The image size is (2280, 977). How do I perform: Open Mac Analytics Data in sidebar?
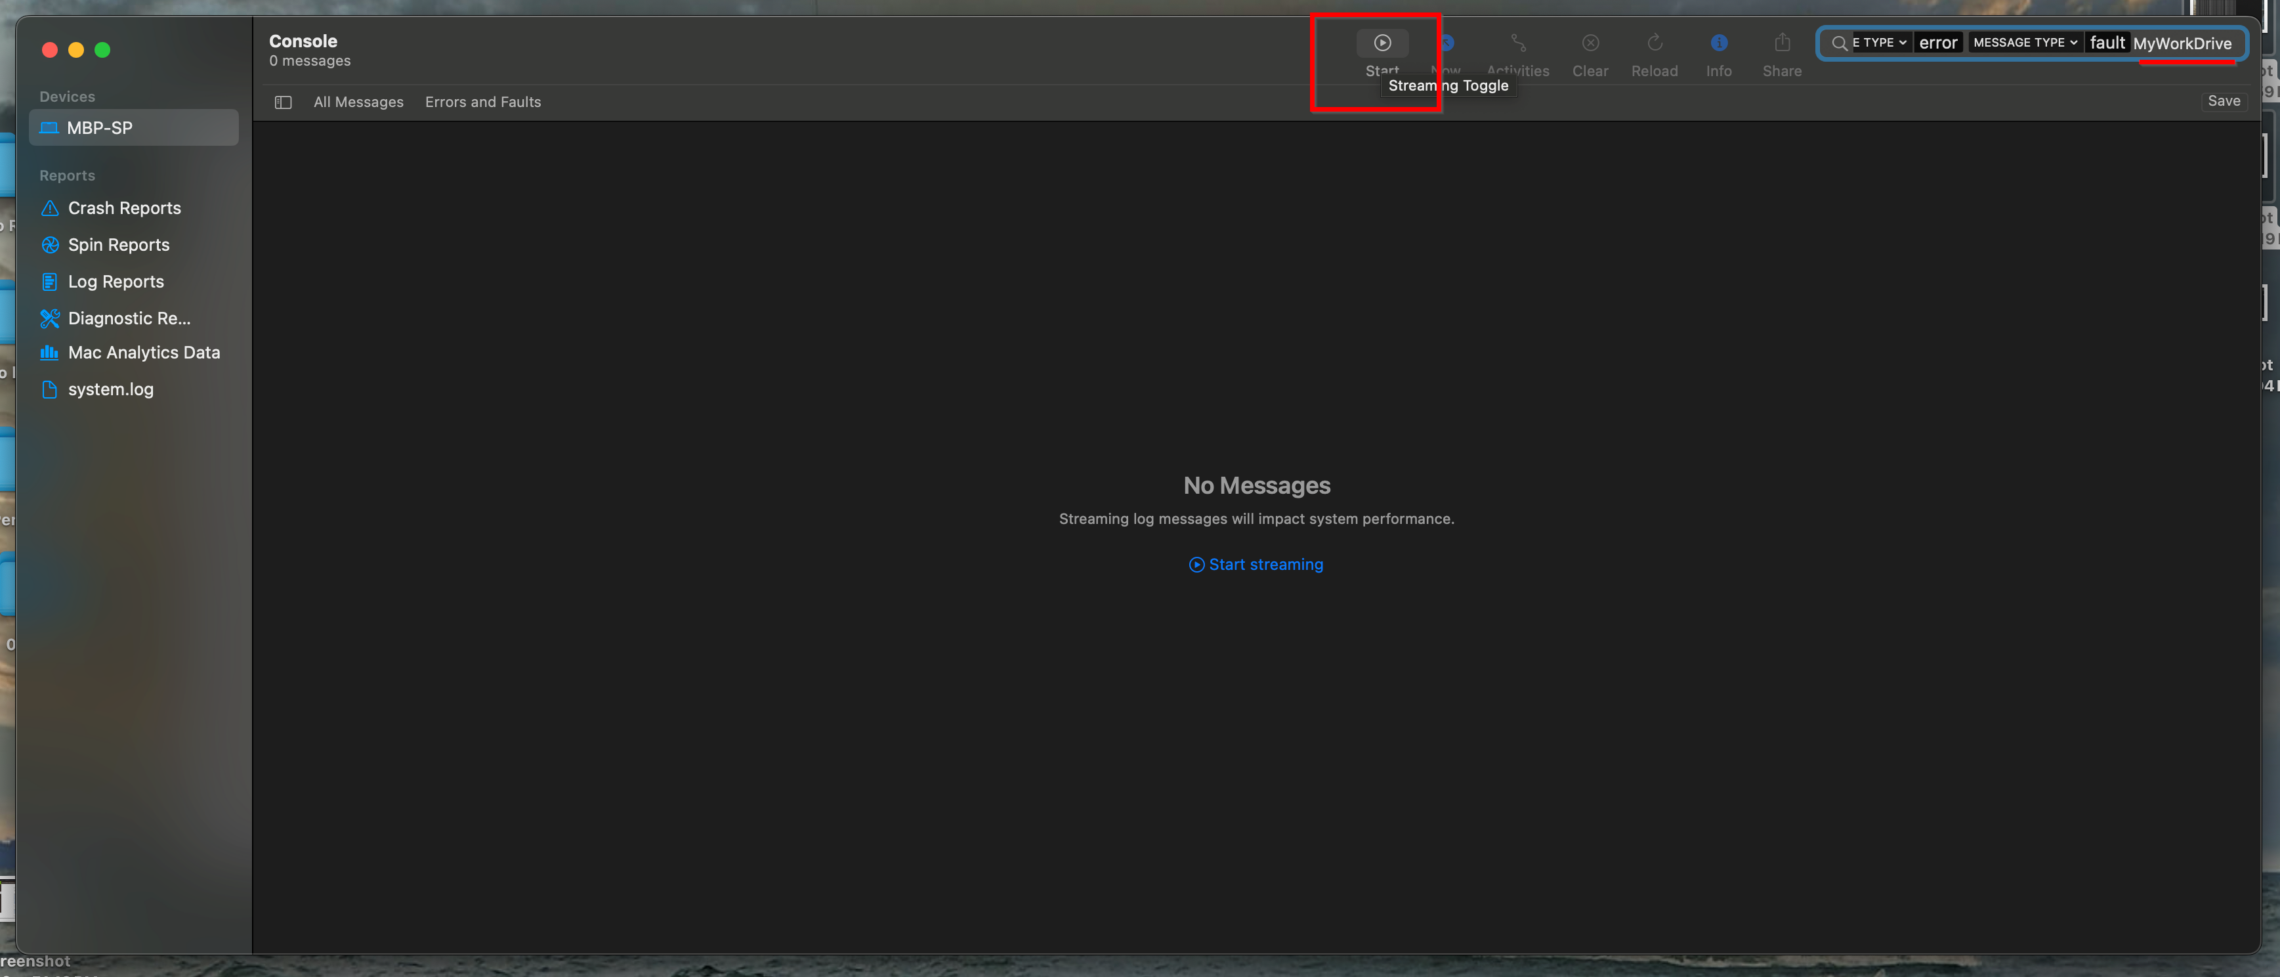tap(144, 353)
